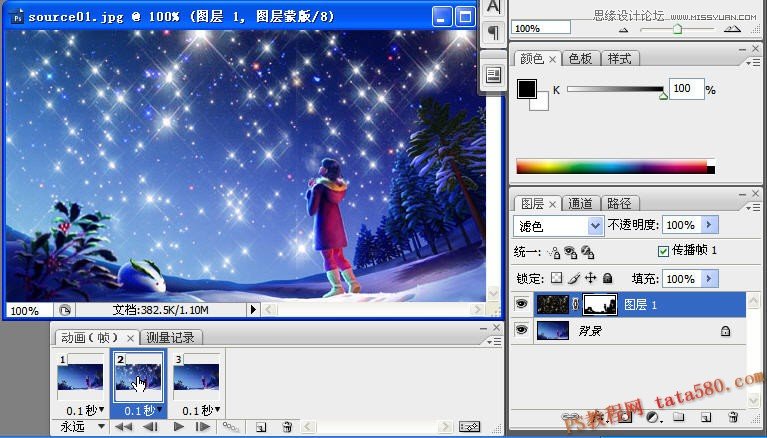Click the document zoom 100% field
Image resolution: width=767 pixels, height=438 pixels.
28,310
